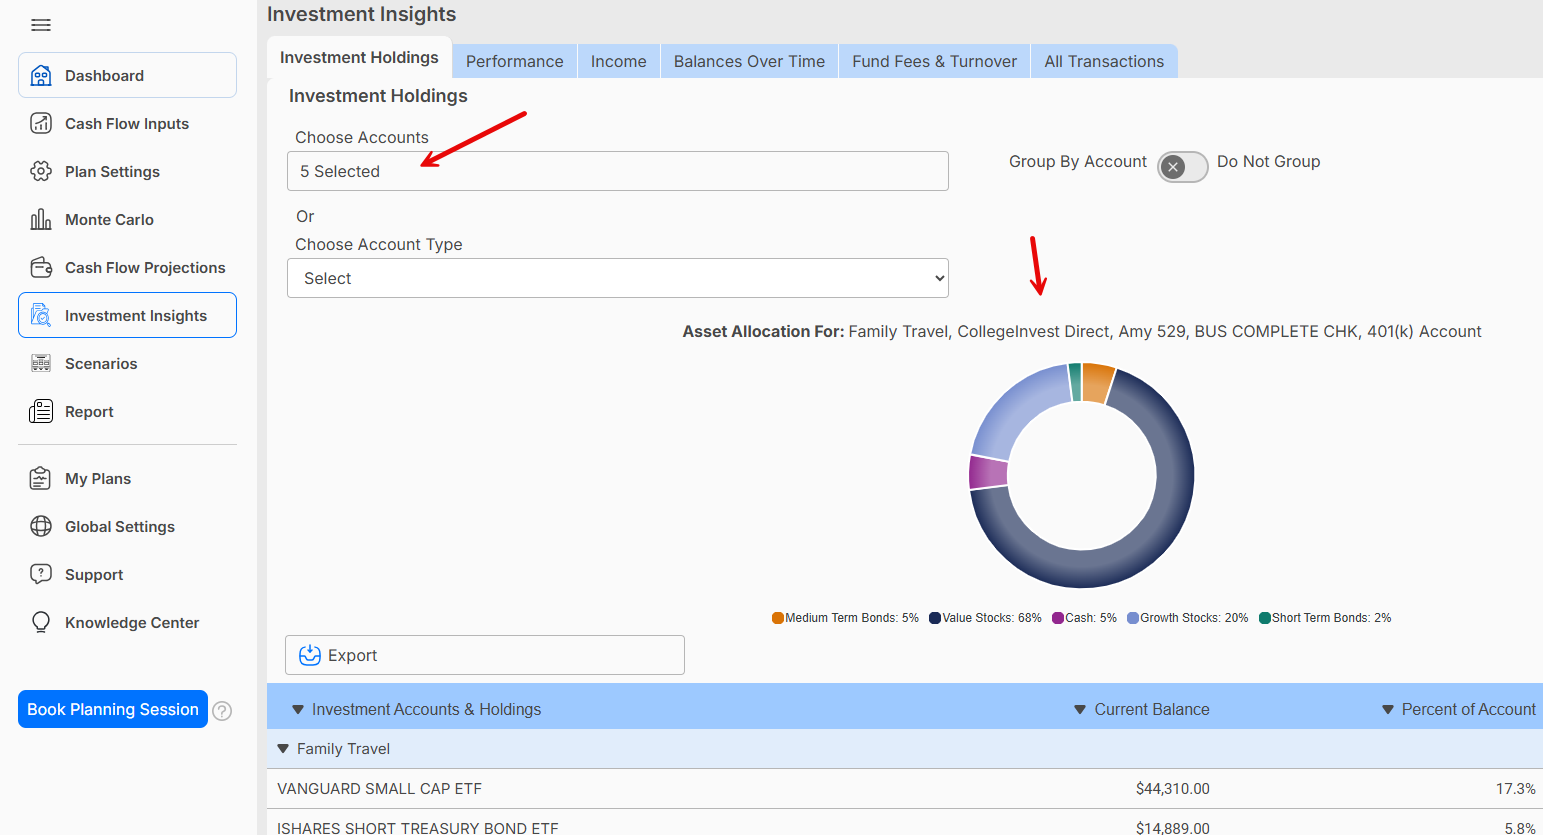Click Cash legend swatch
1543x835 pixels.
tap(1058, 618)
